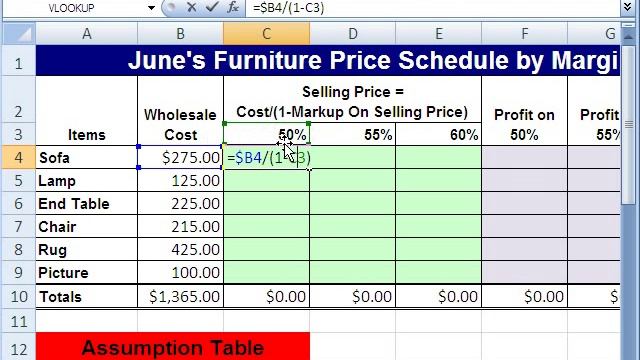Click the $1,365.00 total cell
Image resolution: width=640 pixels, height=360 pixels.
(180, 296)
